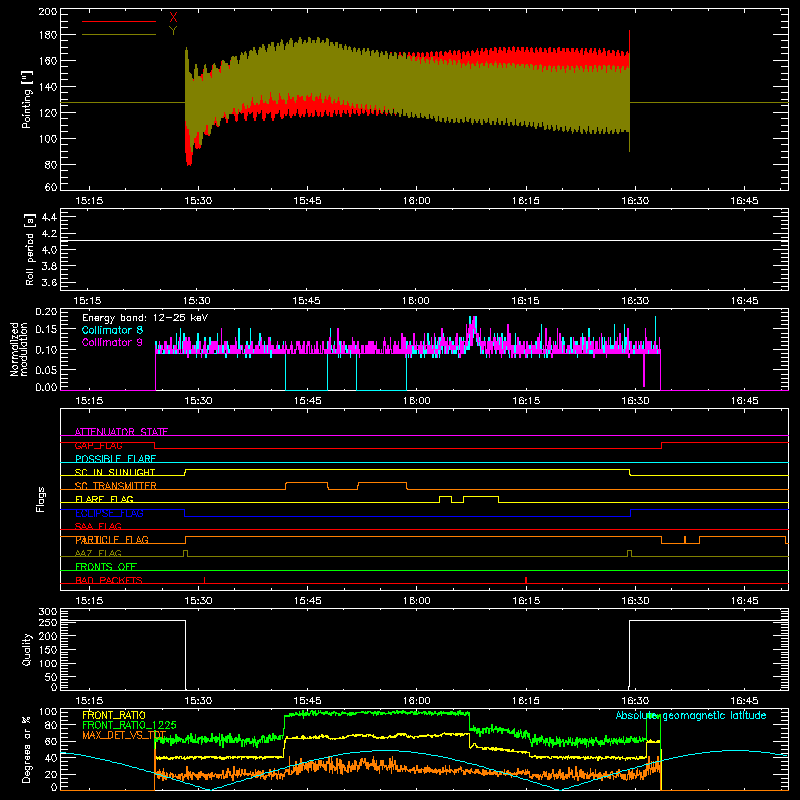Click the AAZ_FLAG pulse near 16:29
Viewport: 800px width, 800px height.
tap(630, 553)
